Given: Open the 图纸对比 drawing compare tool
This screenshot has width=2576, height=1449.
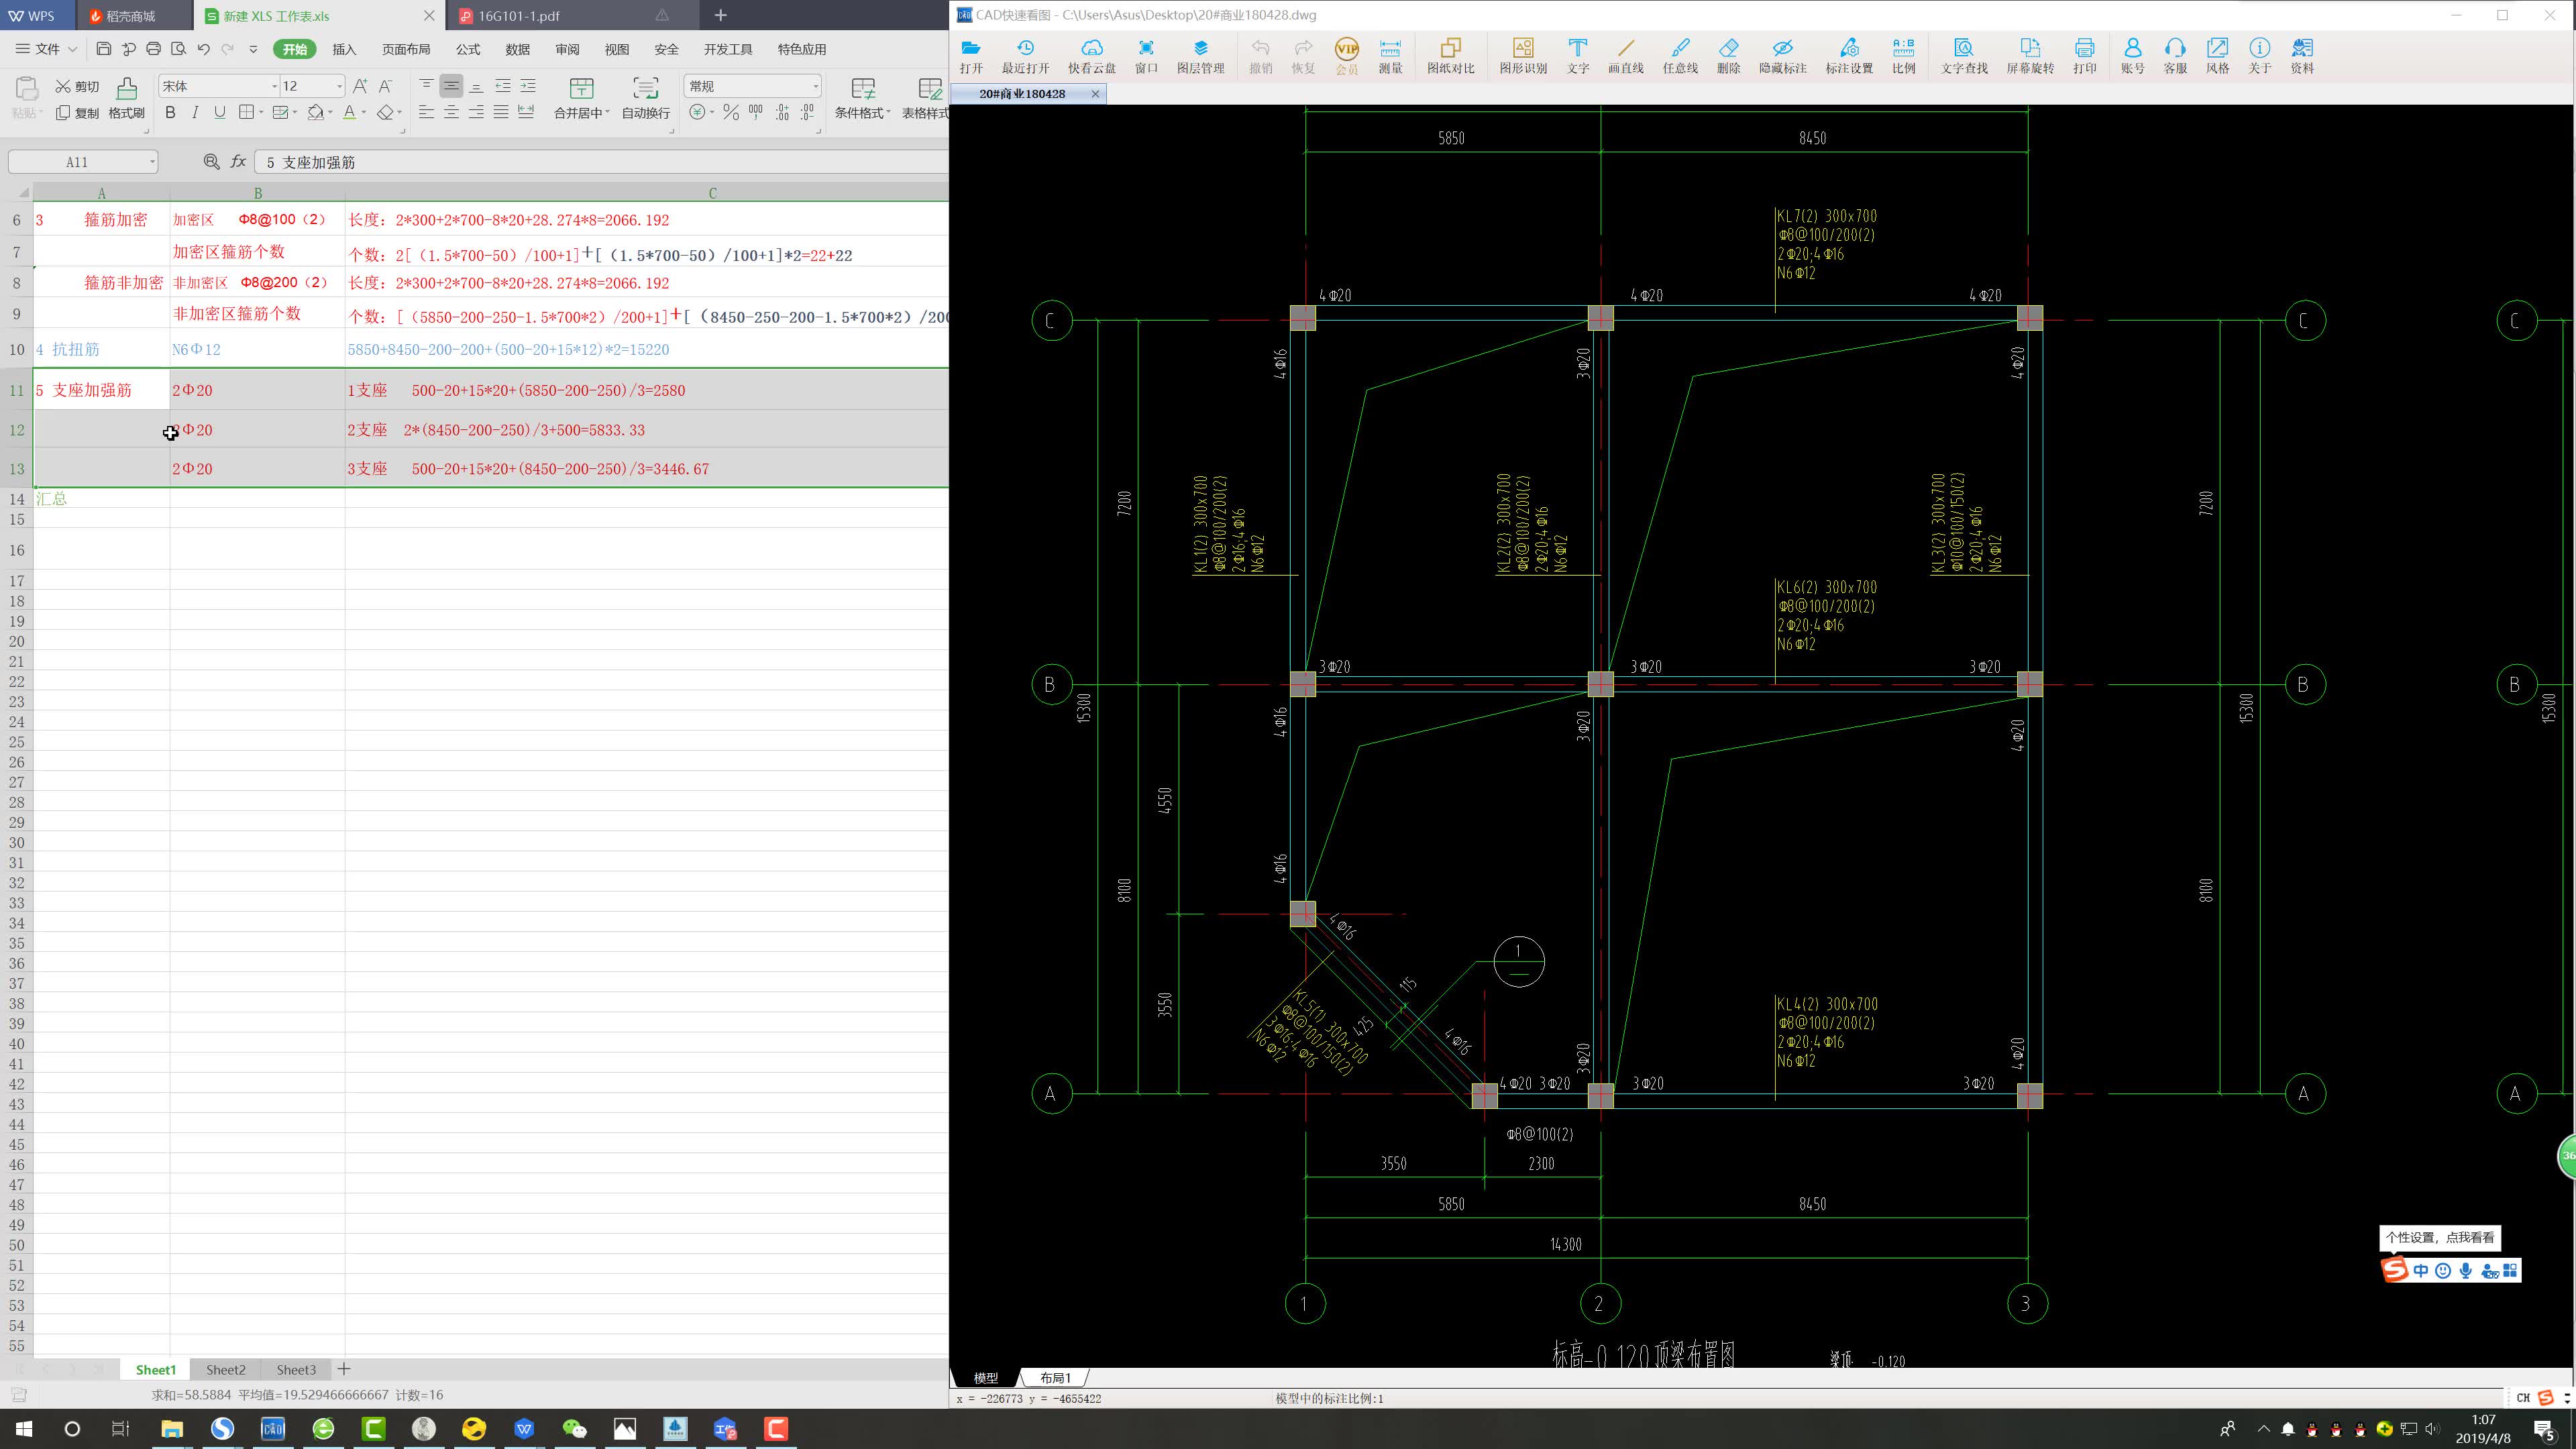Looking at the screenshot, I should (x=1450, y=56).
